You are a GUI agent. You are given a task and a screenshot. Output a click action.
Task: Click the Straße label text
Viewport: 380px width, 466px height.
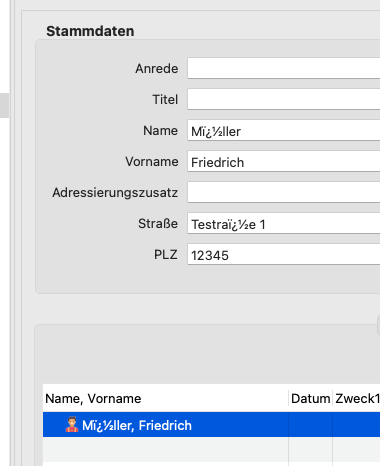coord(158,224)
